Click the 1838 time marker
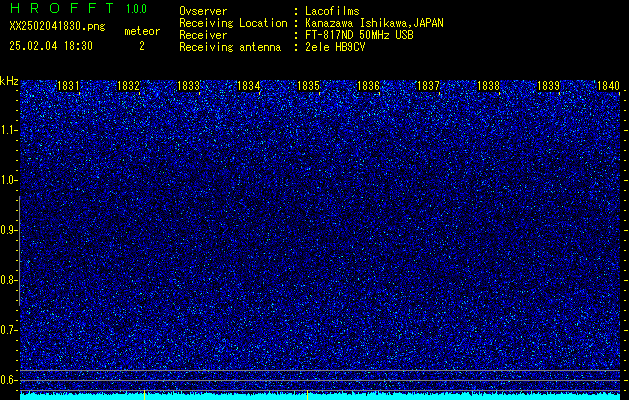Image resolution: width=629 pixels, height=400 pixels. pyautogui.click(x=489, y=86)
